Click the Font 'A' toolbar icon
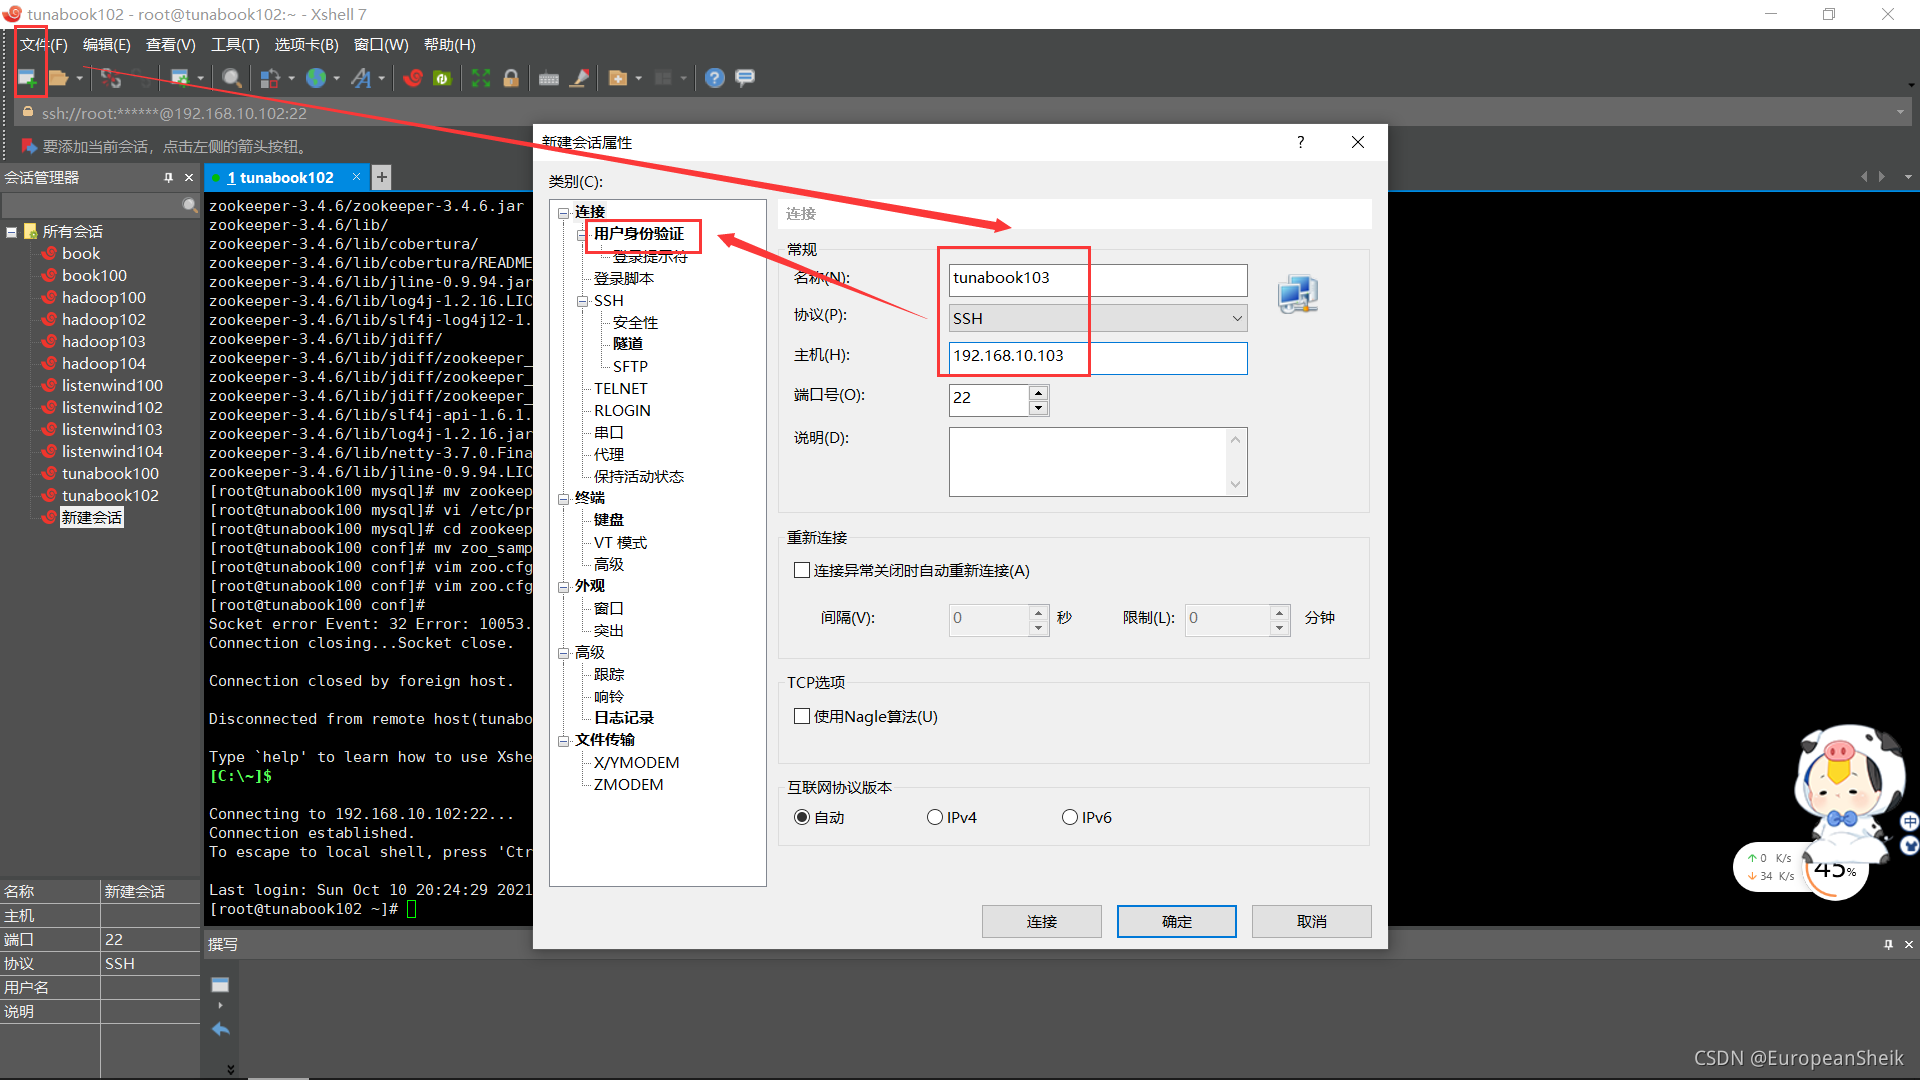This screenshot has height=1080, width=1920. (362, 78)
